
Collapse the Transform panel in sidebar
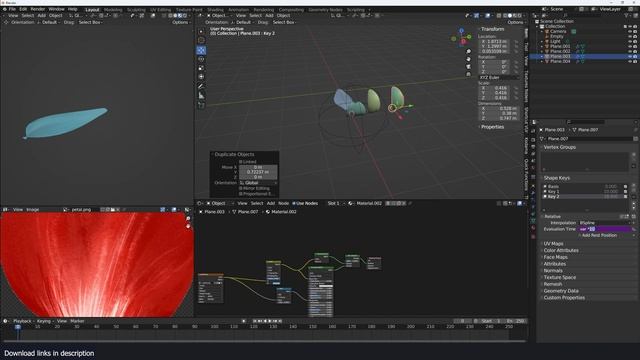(x=492, y=29)
